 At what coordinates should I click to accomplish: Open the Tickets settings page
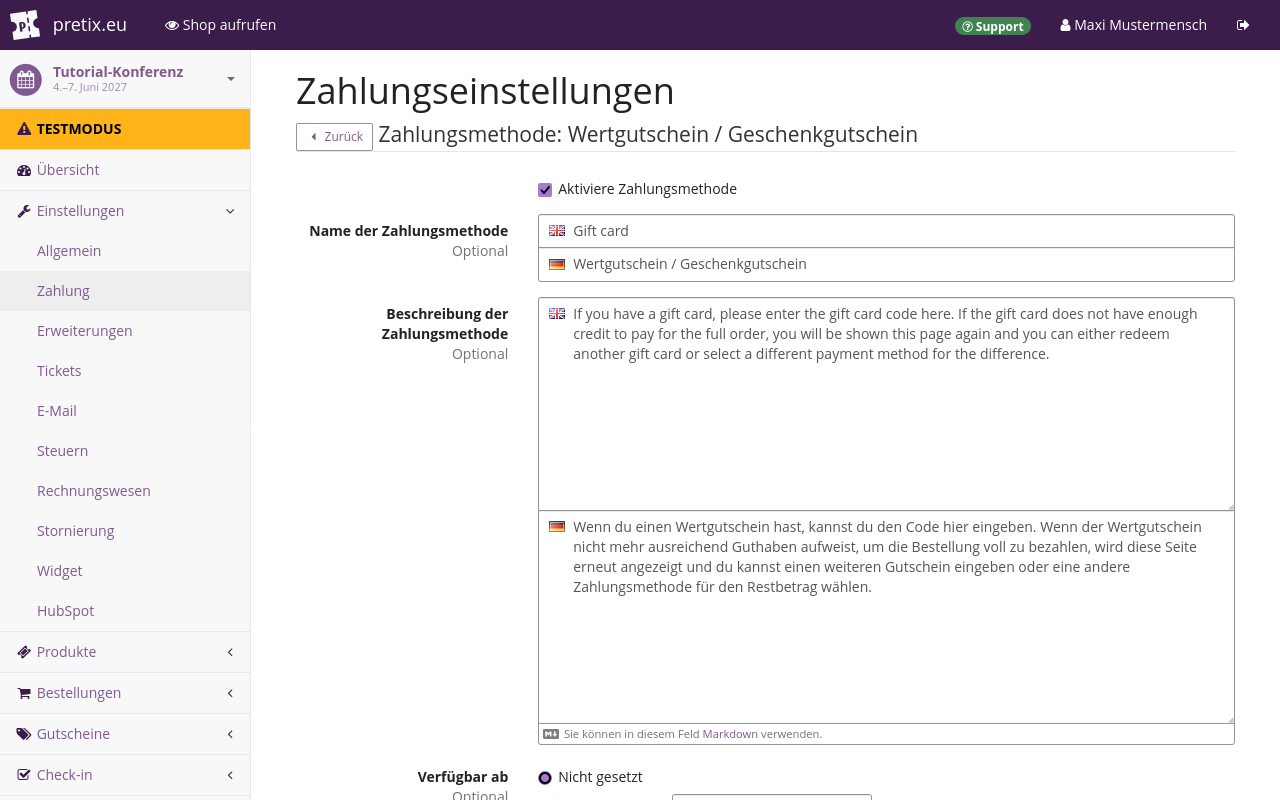pos(125,371)
